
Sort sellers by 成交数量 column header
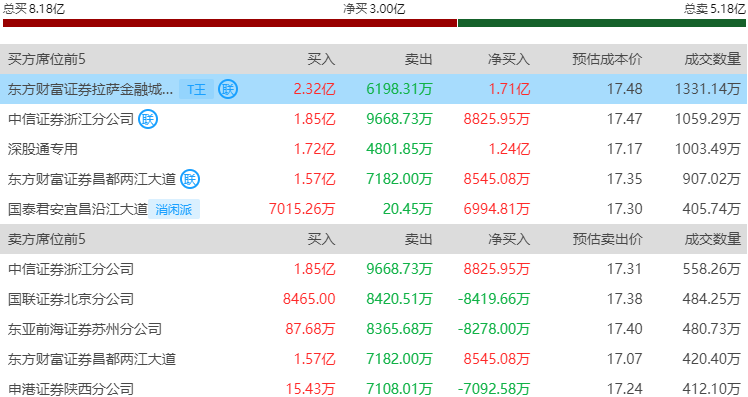(713, 239)
